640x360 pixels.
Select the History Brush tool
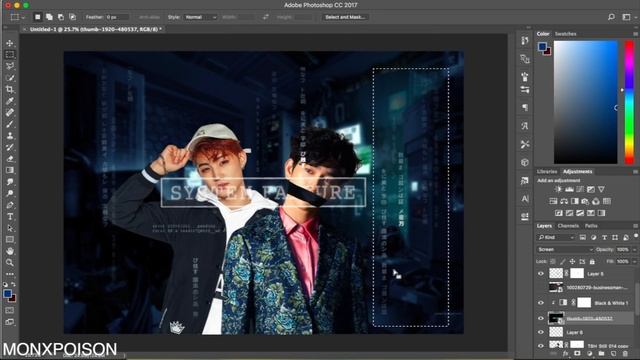[x=10, y=147]
